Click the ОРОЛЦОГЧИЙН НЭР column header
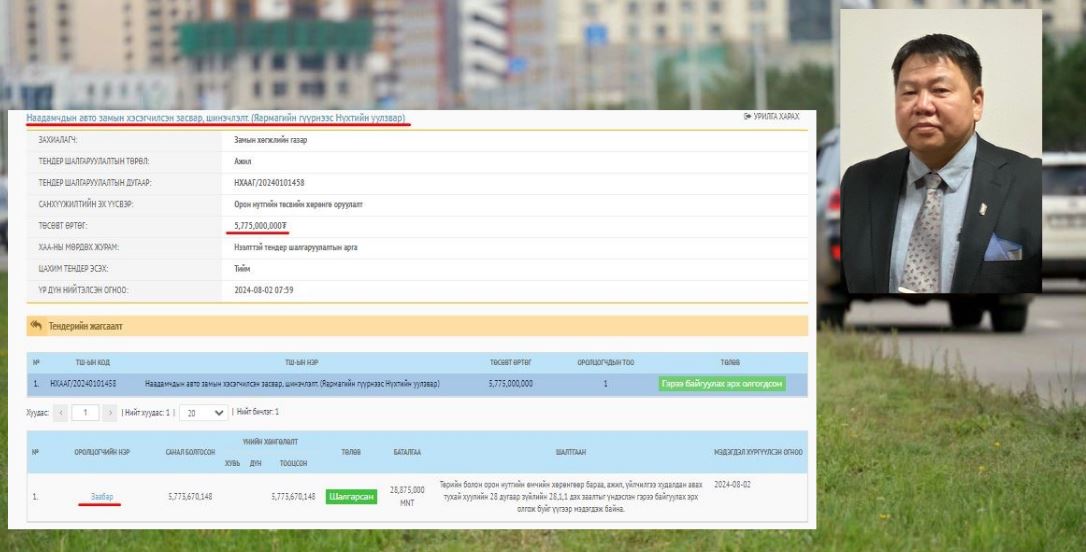The width and height of the screenshot is (1086, 552). click(x=101, y=452)
